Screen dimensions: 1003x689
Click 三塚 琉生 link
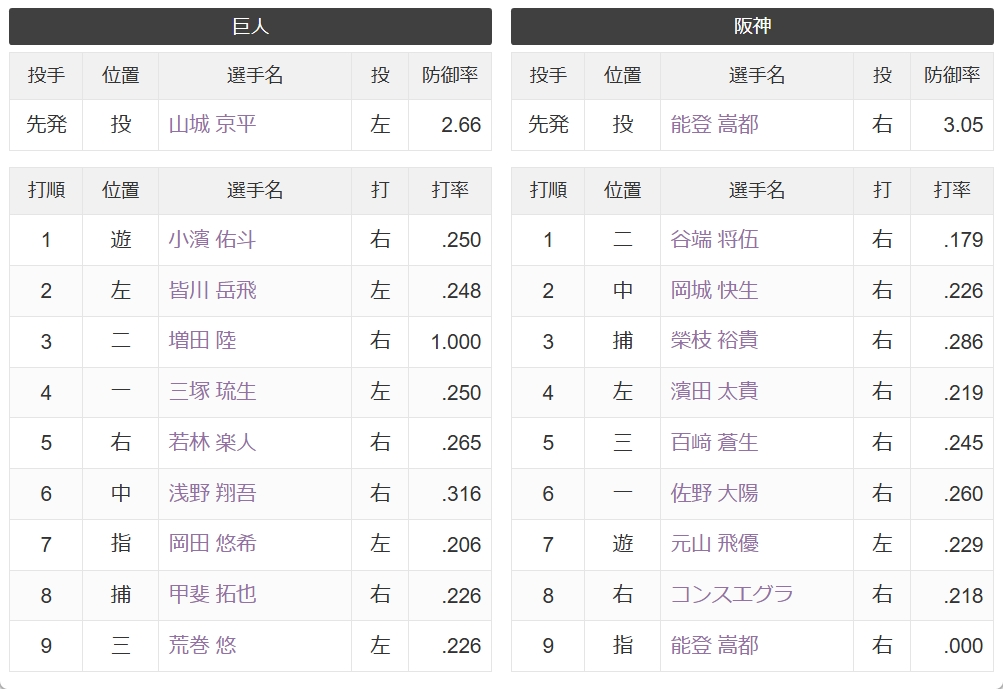point(212,392)
